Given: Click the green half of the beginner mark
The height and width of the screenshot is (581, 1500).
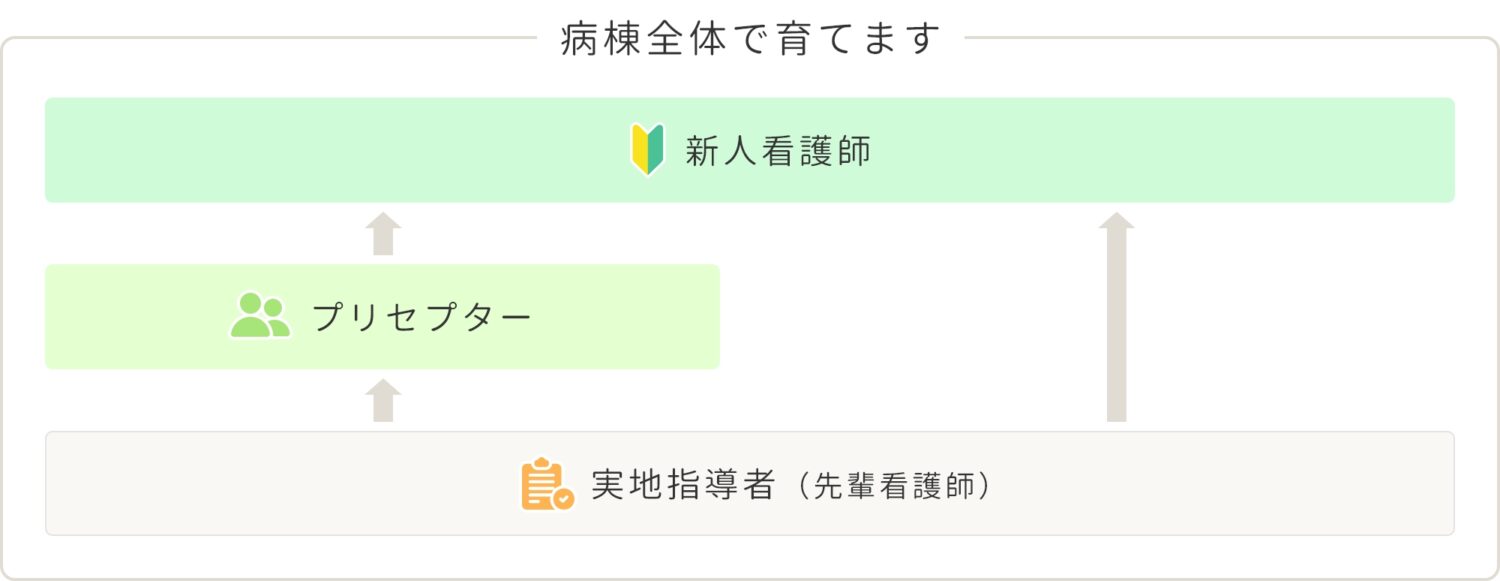Looking at the screenshot, I should pyautogui.click(x=656, y=150).
